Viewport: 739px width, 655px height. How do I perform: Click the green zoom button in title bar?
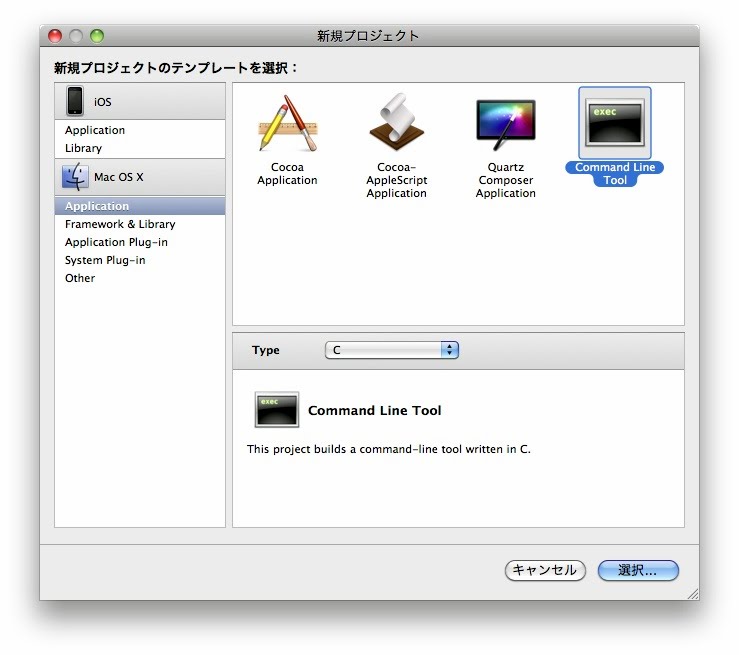97,36
